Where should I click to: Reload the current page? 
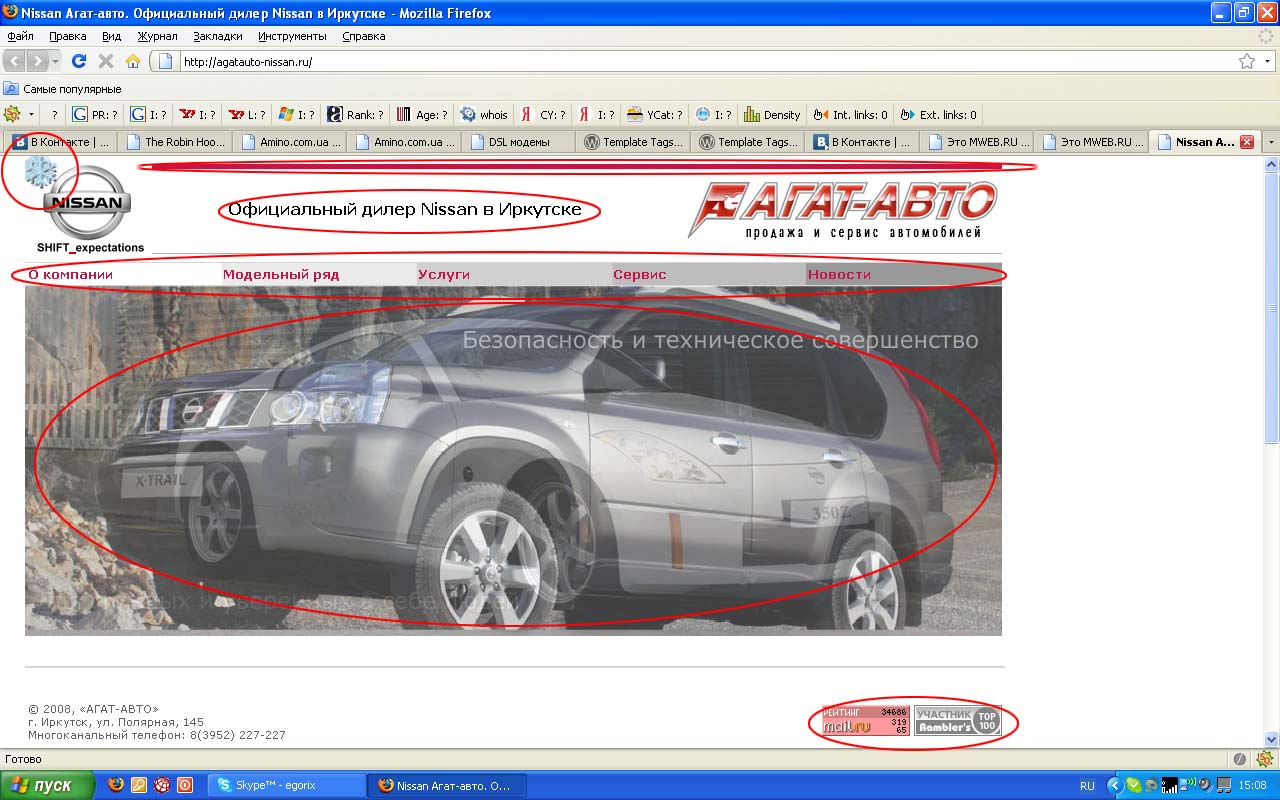pyautogui.click(x=80, y=61)
